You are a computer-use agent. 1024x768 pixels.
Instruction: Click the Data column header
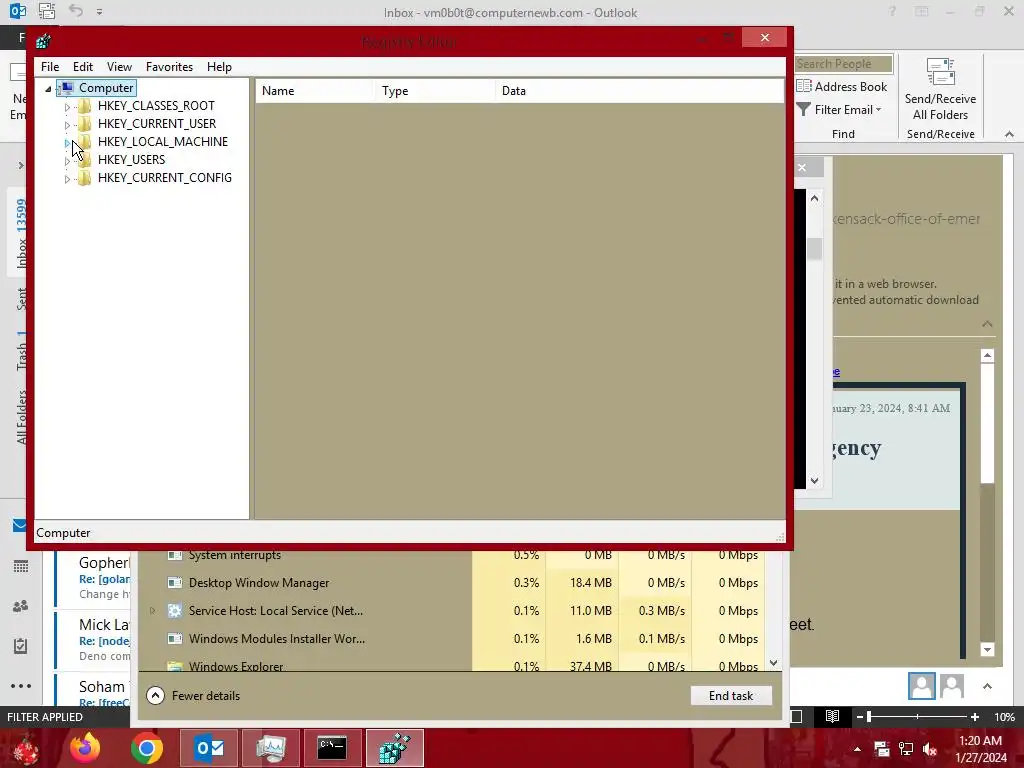[639, 91]
